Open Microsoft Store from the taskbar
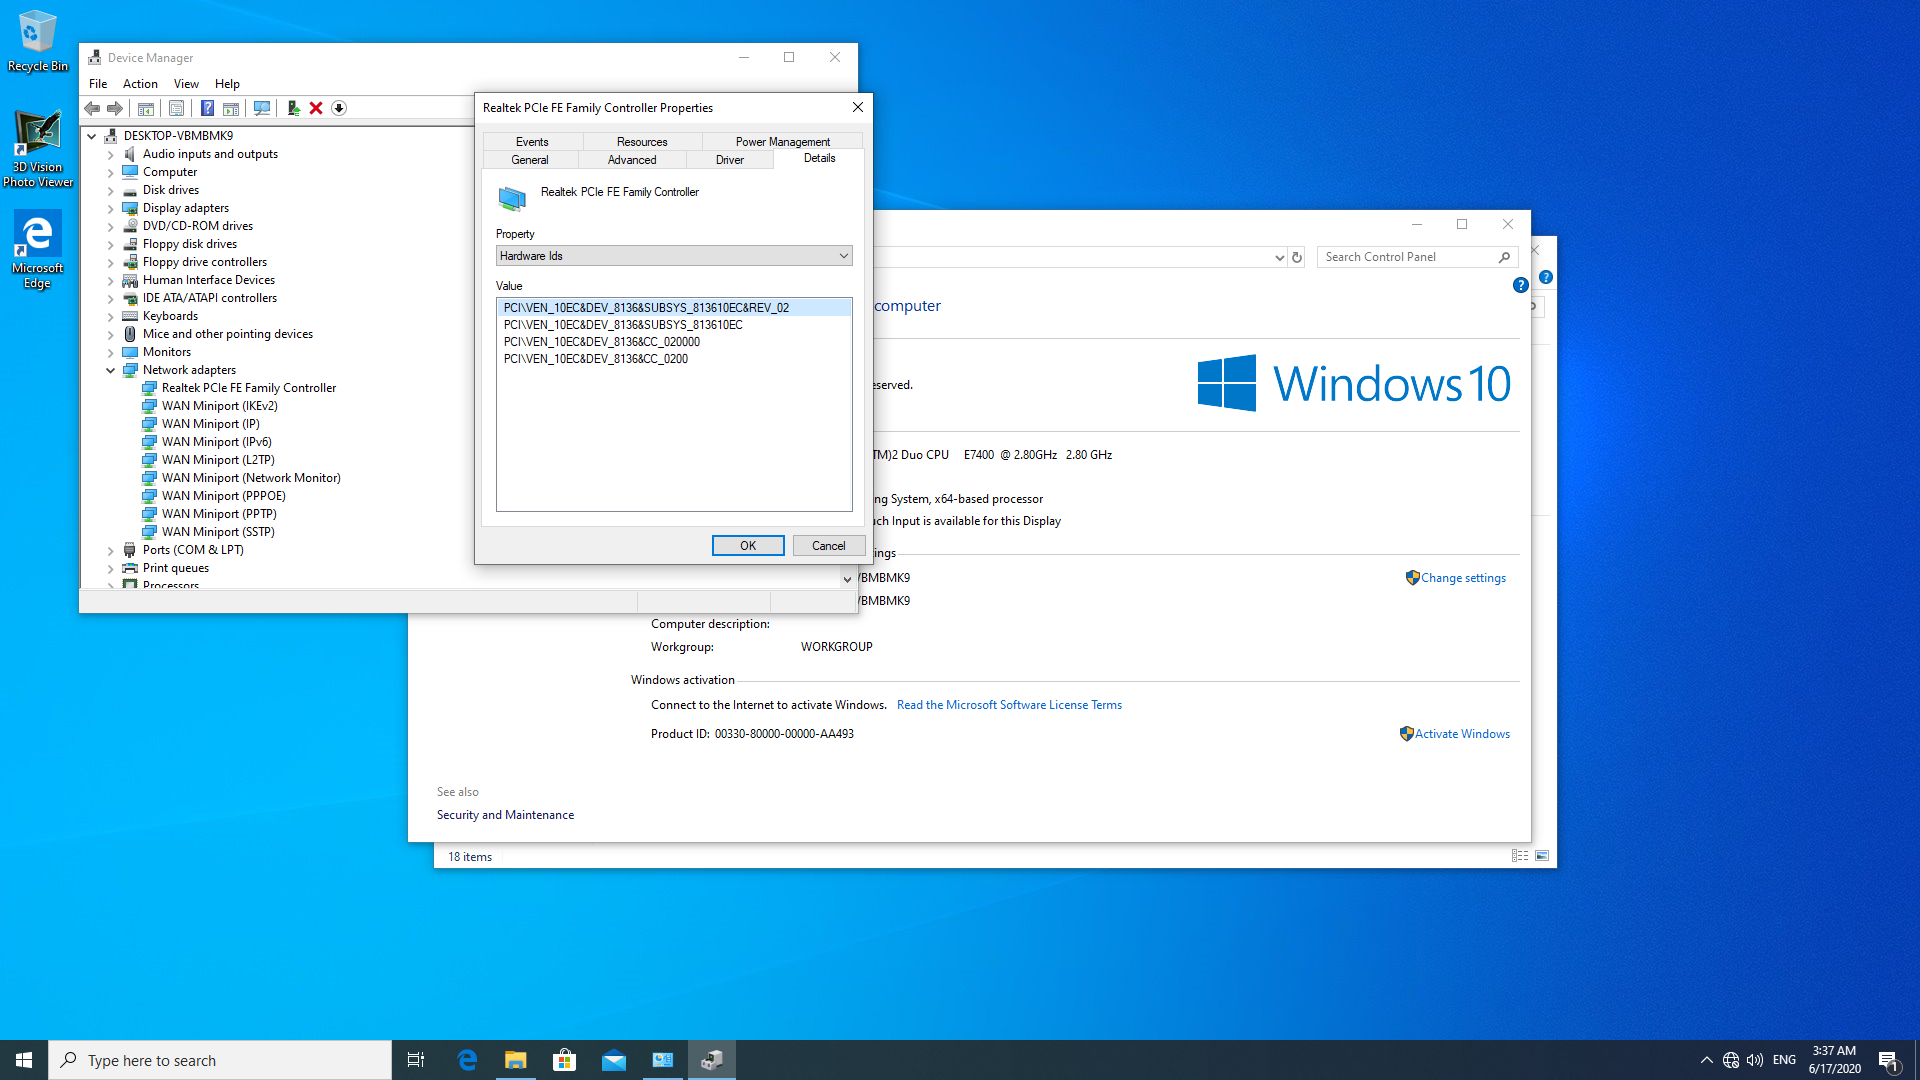The image size is (1920, 1080). coord(564,1060)
